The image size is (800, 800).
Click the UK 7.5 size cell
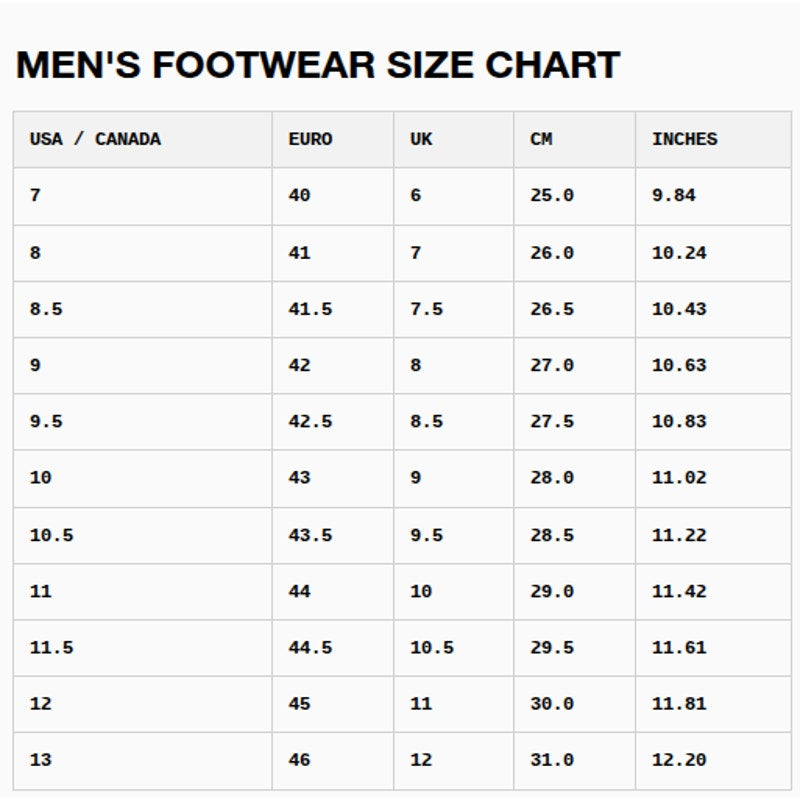(x=454, y=310)
